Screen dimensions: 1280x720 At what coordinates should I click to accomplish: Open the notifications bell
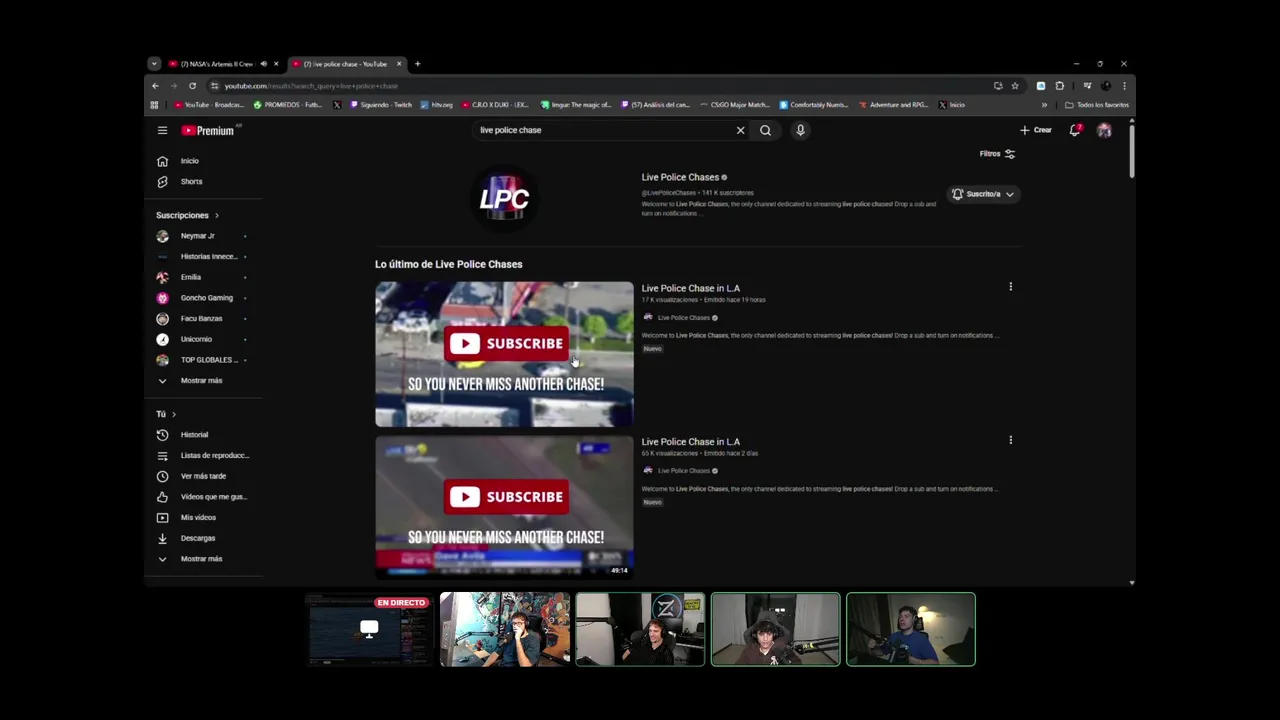click(x=1075, y=130)
